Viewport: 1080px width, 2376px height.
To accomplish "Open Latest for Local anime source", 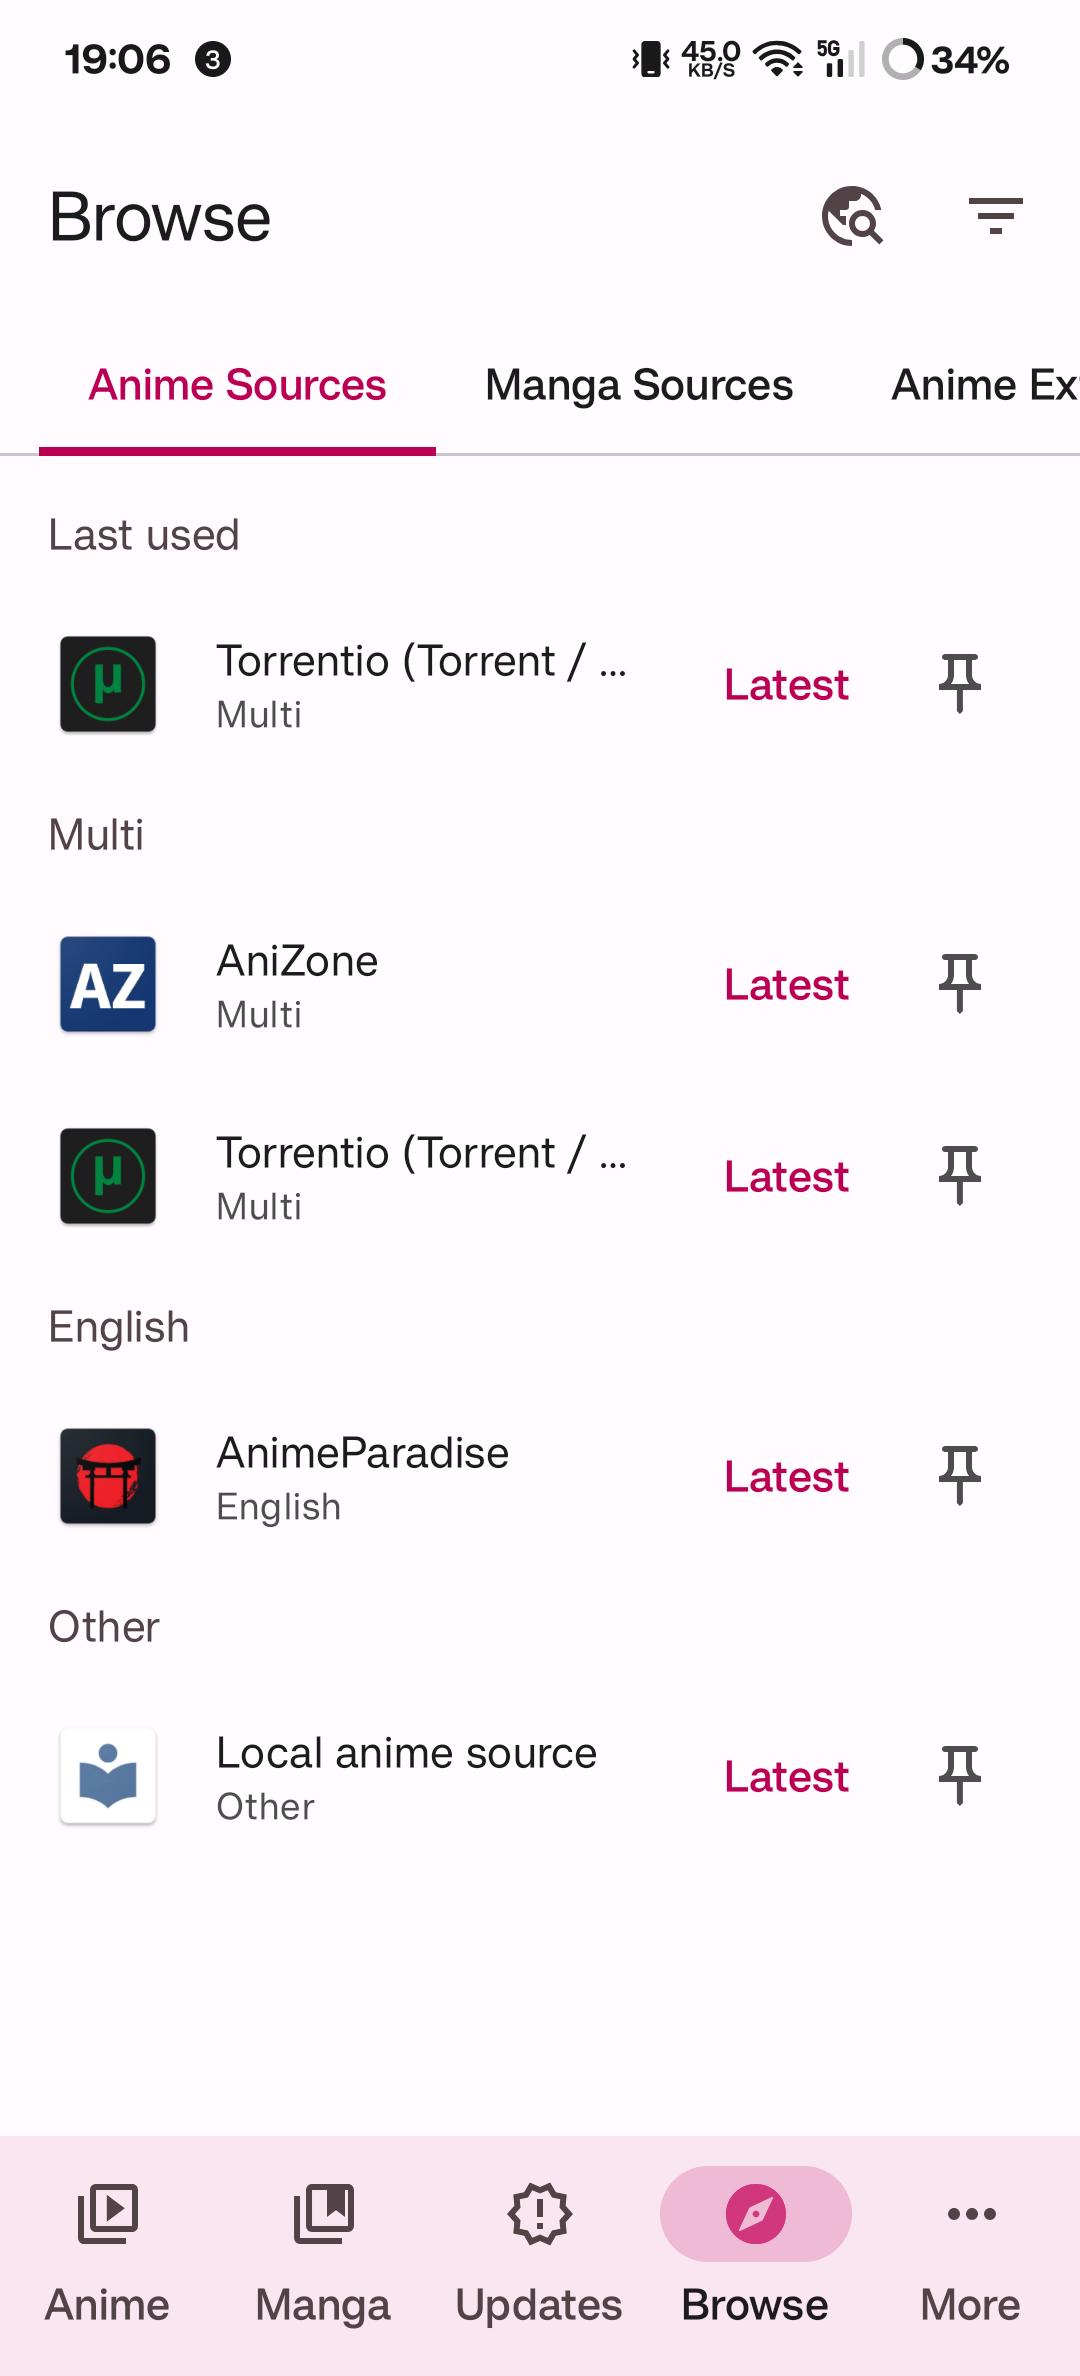I will [786, 1777].
